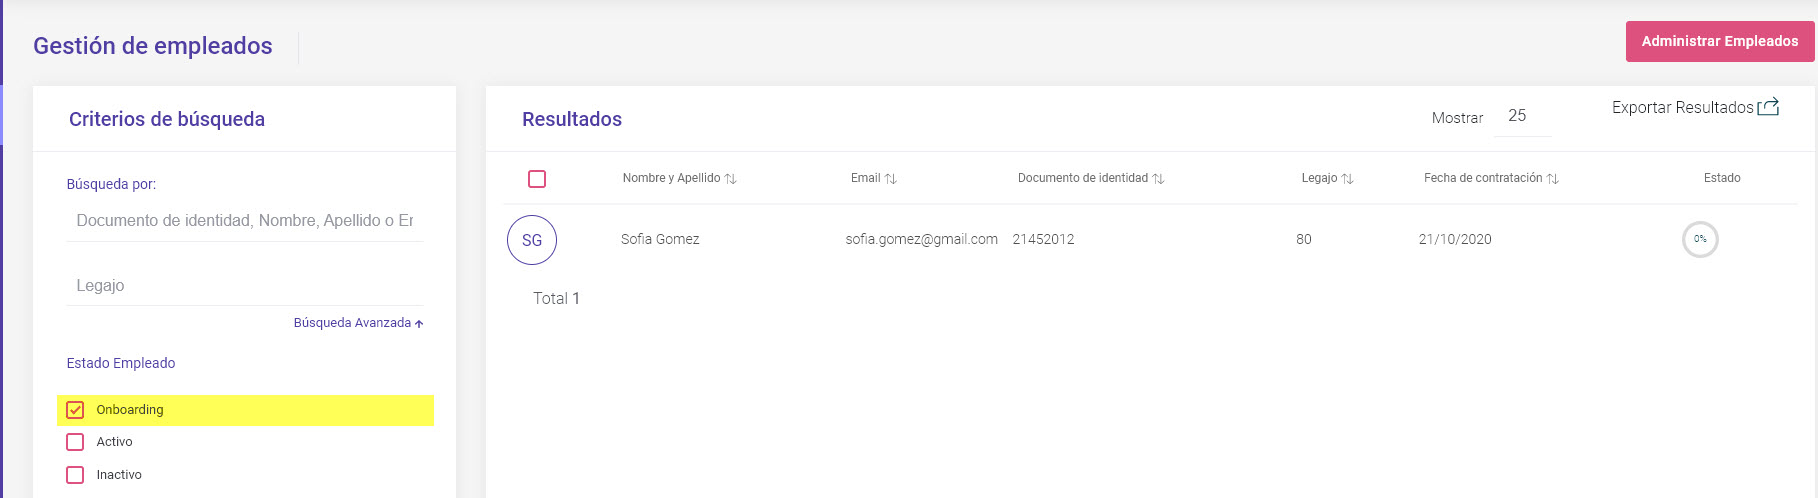Screen dimensions: 1818x498
Task: Sort results by Email arrows icon
Action: point(891,179)
